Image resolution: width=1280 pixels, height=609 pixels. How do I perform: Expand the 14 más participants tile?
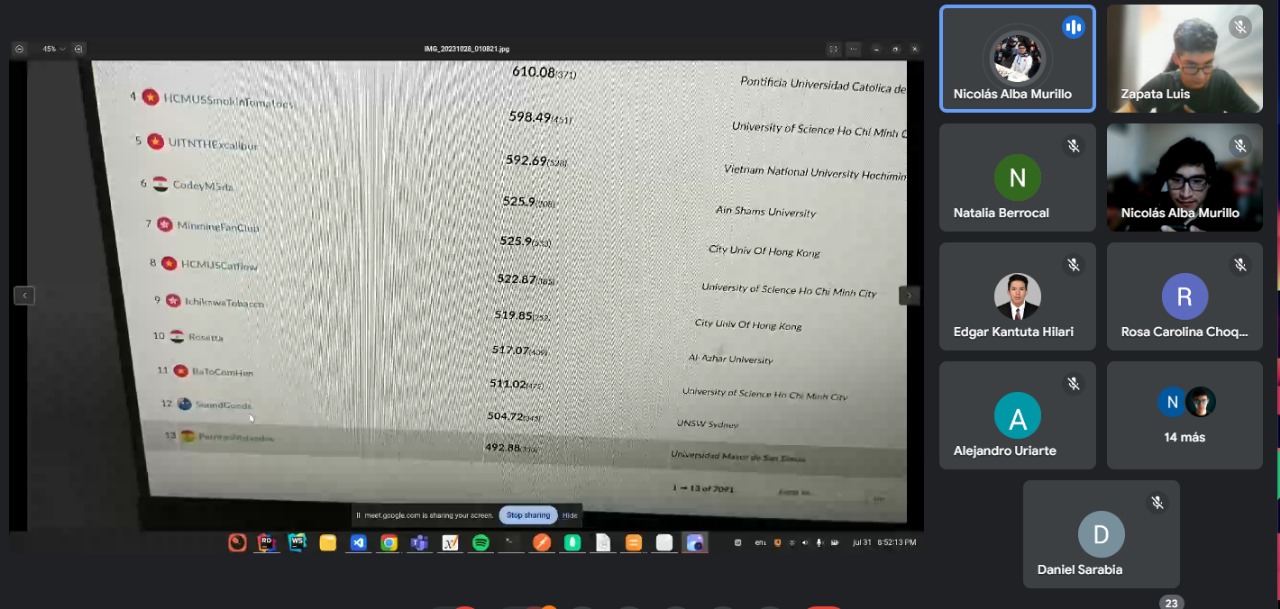[1185, 415]
